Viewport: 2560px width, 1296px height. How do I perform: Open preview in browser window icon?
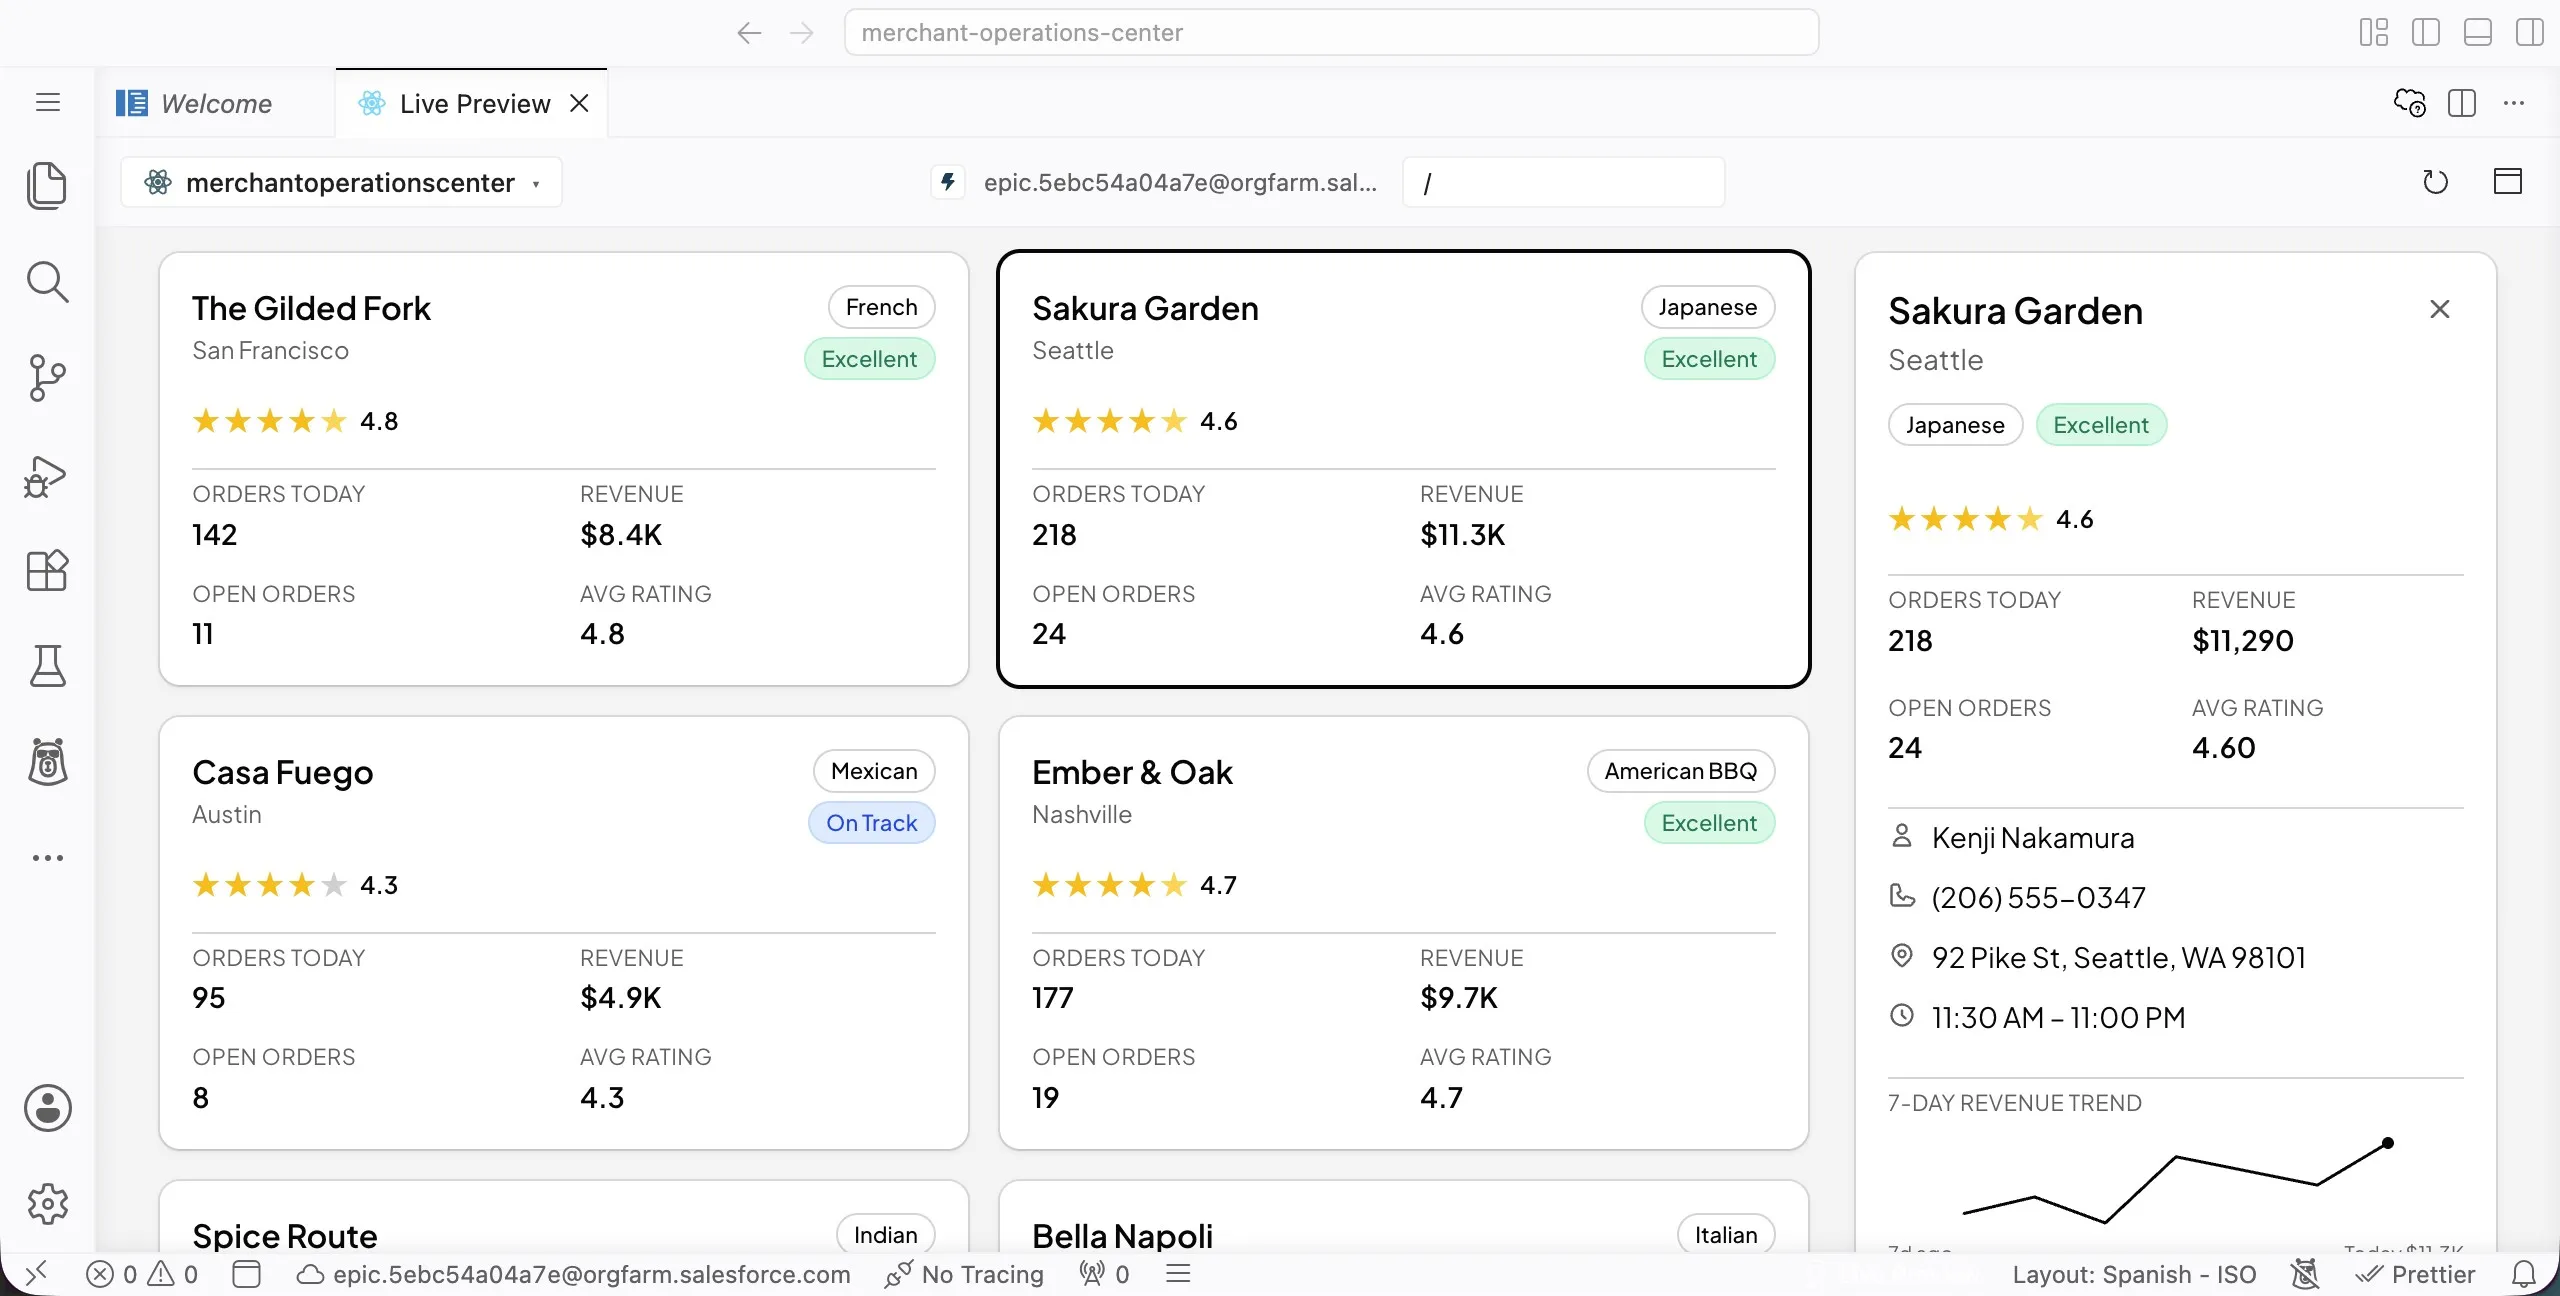click(2507, 182)
